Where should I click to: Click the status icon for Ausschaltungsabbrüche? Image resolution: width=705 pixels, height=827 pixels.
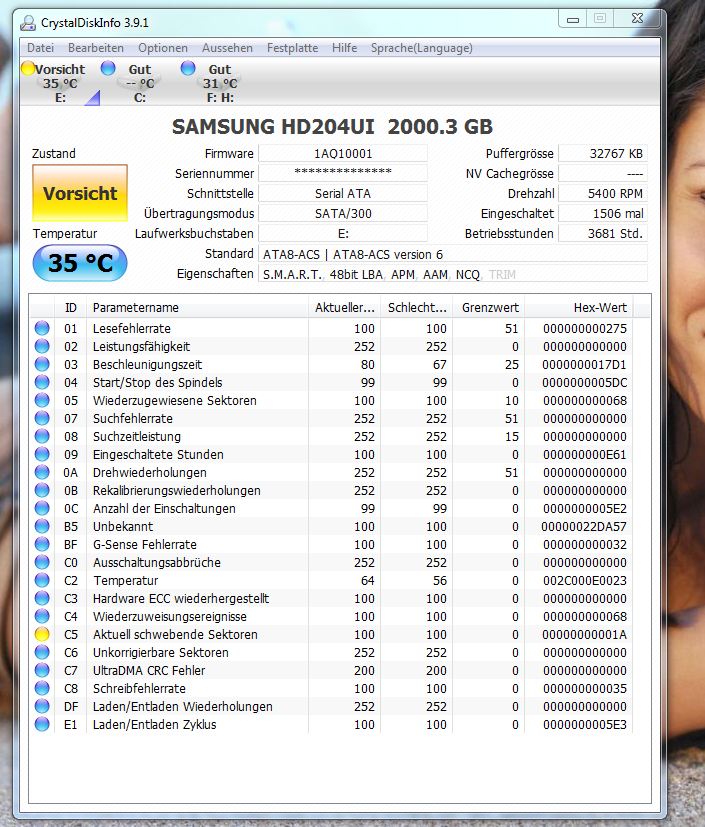[x=42, y=562]
